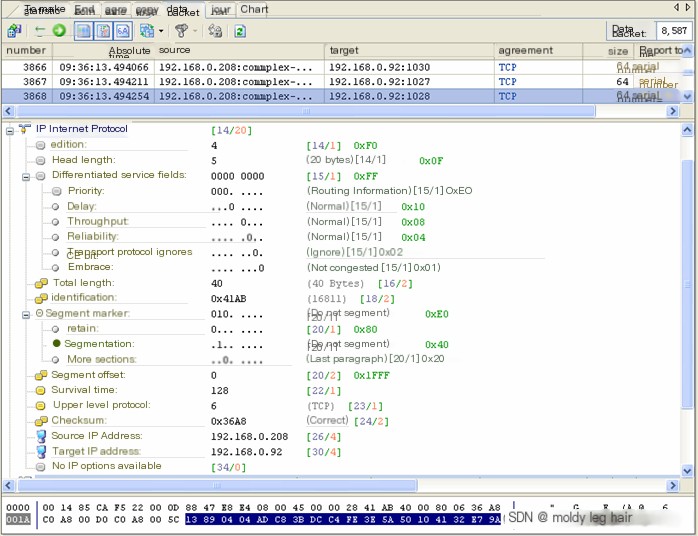The image size is (698, 536).
Task: Click the Reliability field bullet icon
Action: 55,237
